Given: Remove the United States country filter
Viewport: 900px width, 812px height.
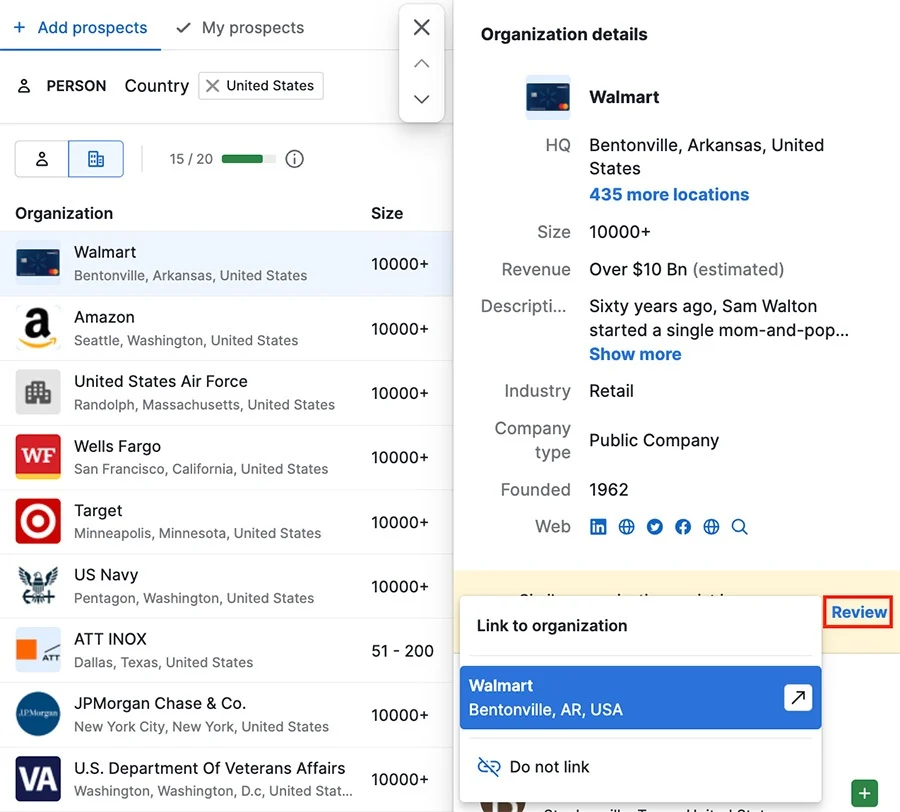Looking at the screenshot, I should click(212, 86).
